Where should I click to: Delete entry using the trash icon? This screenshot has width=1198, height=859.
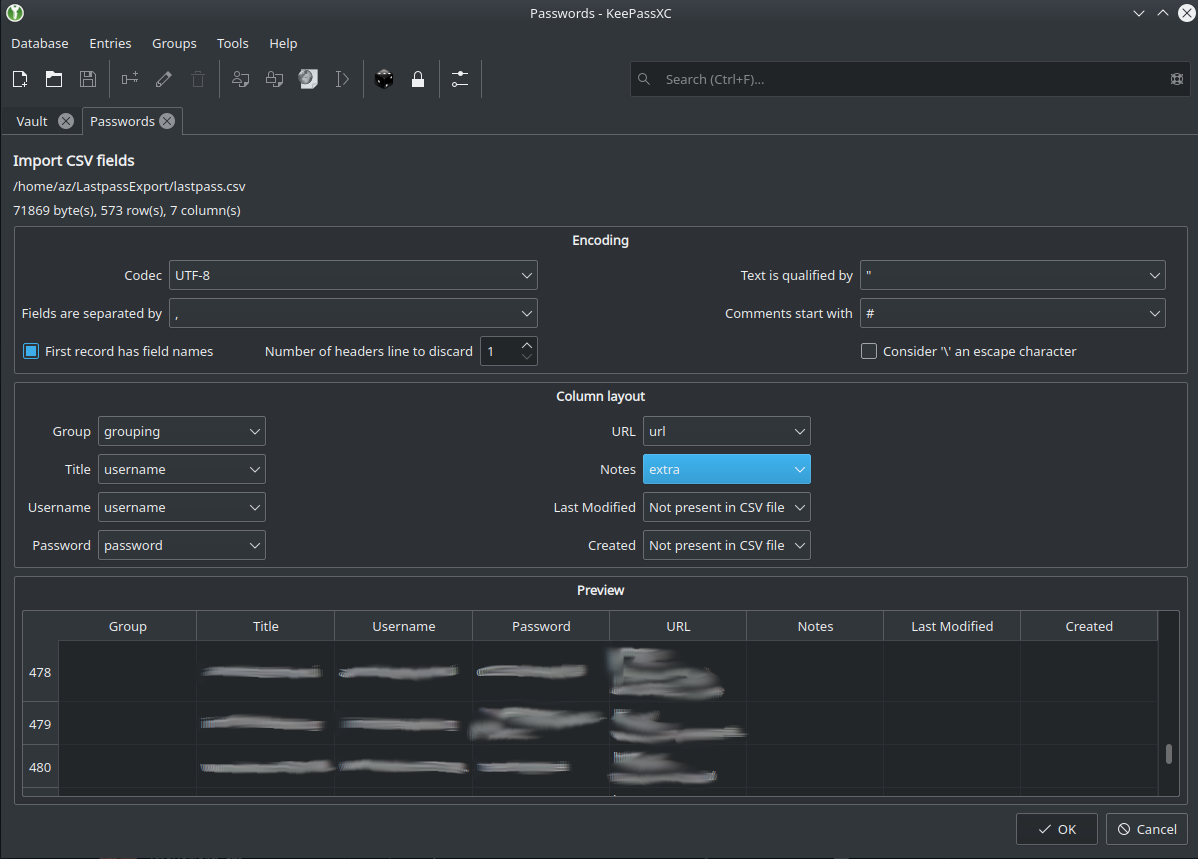(198, 79)
